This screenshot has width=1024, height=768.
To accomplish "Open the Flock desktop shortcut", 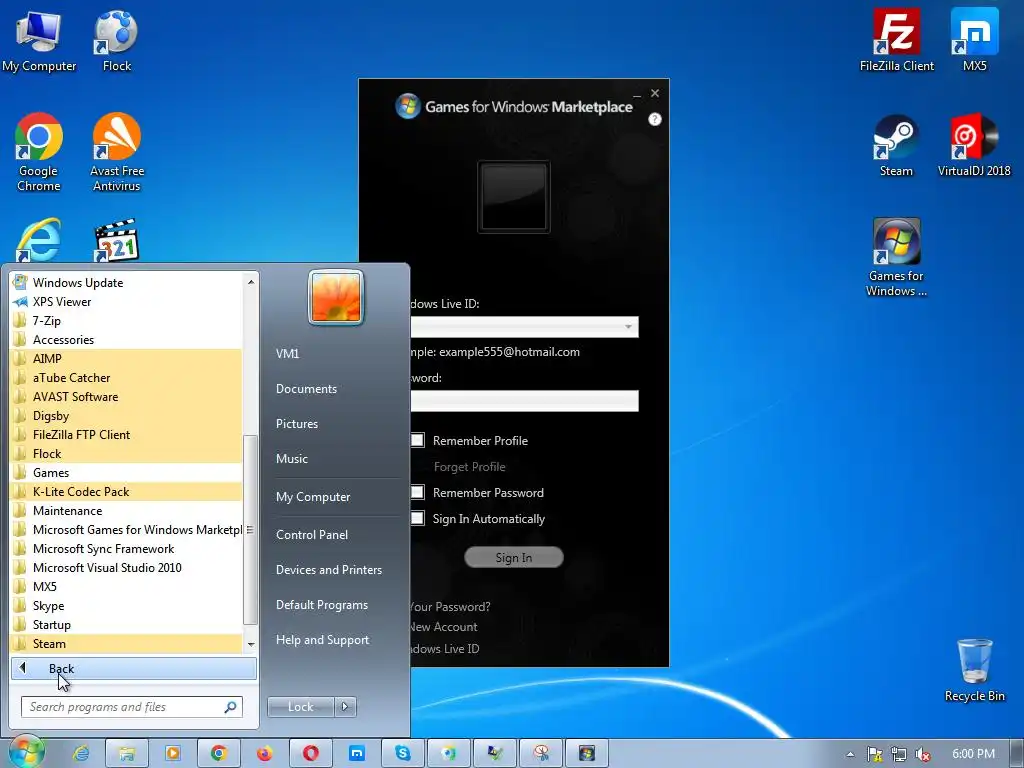I will [116, 41].
